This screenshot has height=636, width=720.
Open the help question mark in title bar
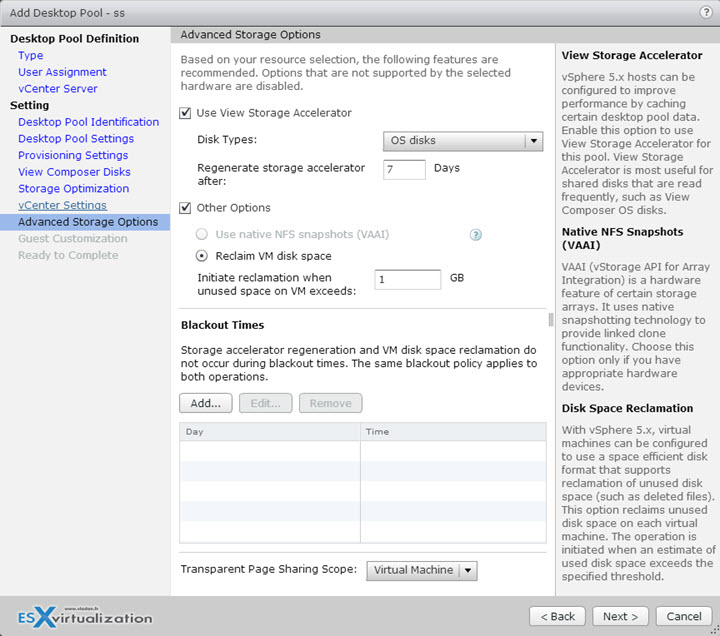[x=706, y=12]
